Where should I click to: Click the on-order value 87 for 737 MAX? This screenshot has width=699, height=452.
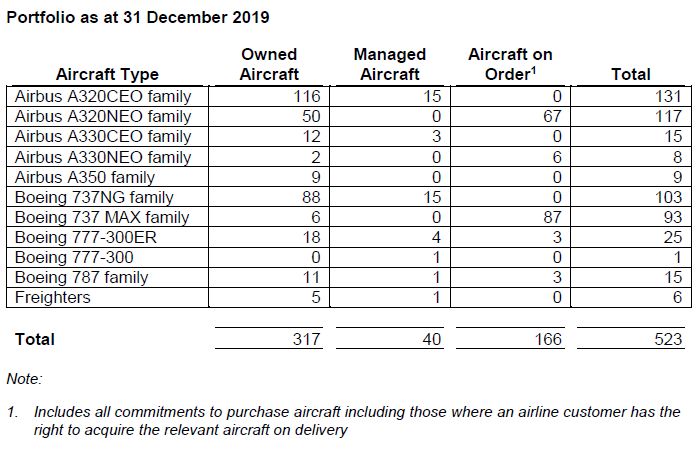[x=552, y=217]
